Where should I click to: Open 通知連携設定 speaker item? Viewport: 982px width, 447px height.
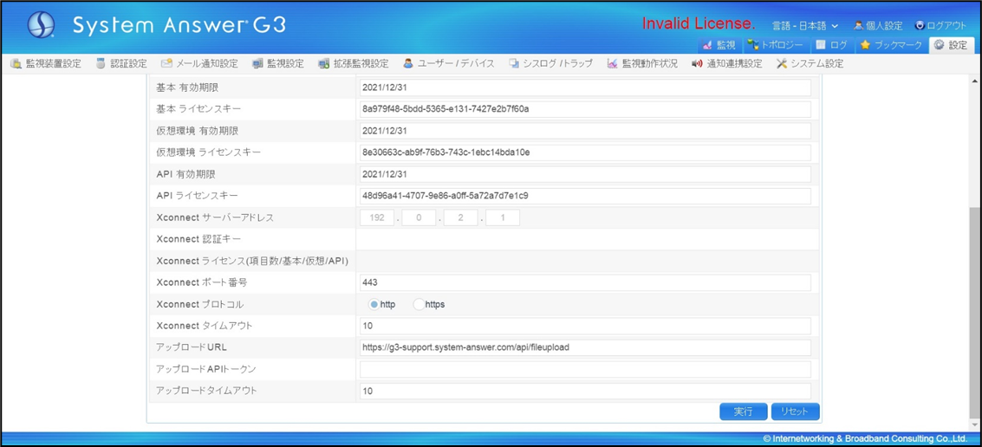pyautogui.click(x=726, y=64)
